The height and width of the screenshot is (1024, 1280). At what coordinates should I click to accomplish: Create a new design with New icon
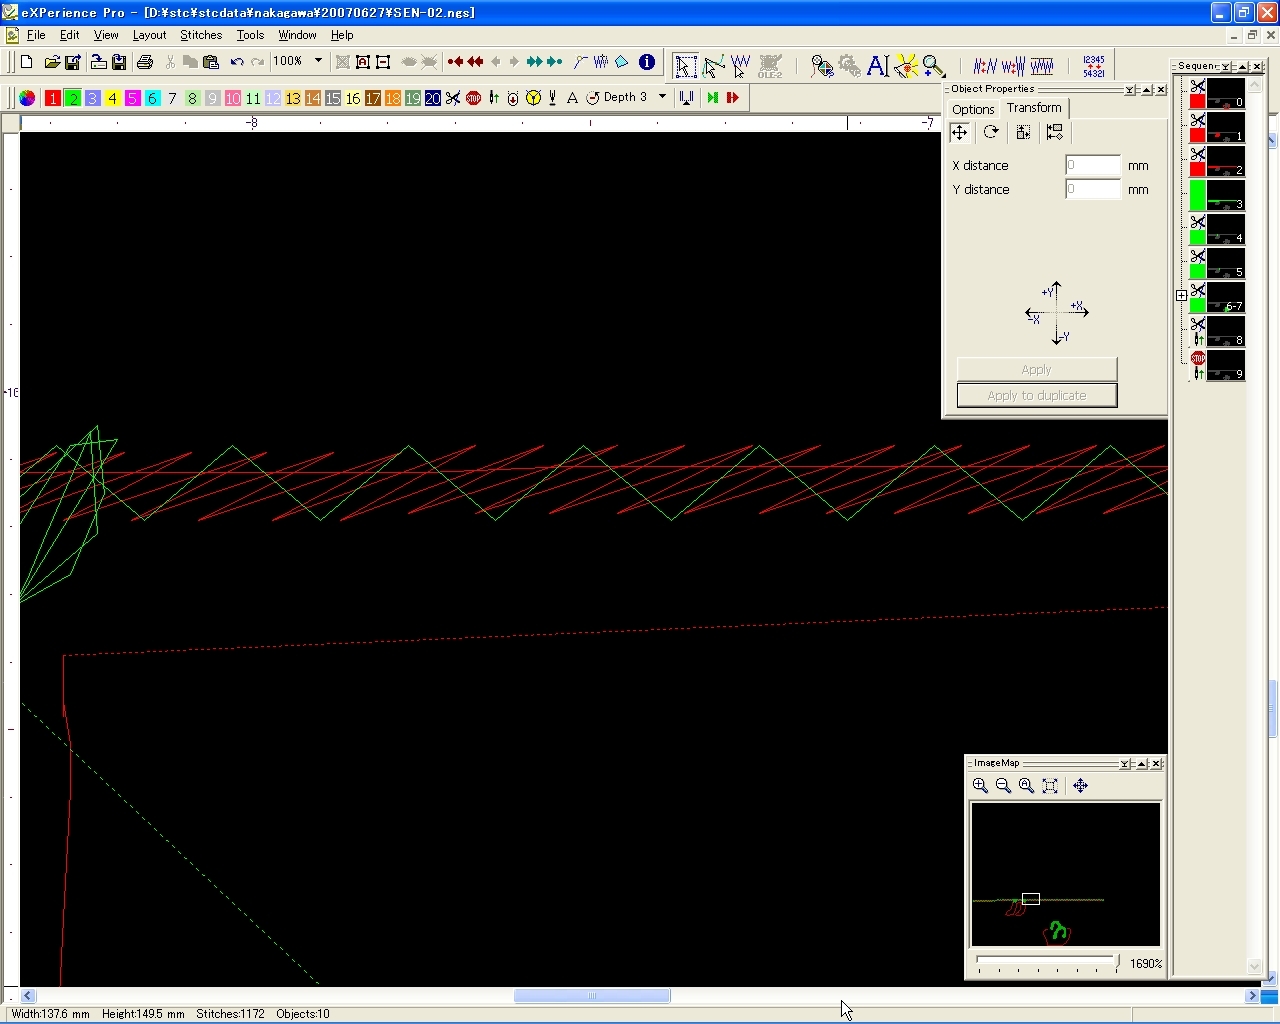(x=27, y=62)
